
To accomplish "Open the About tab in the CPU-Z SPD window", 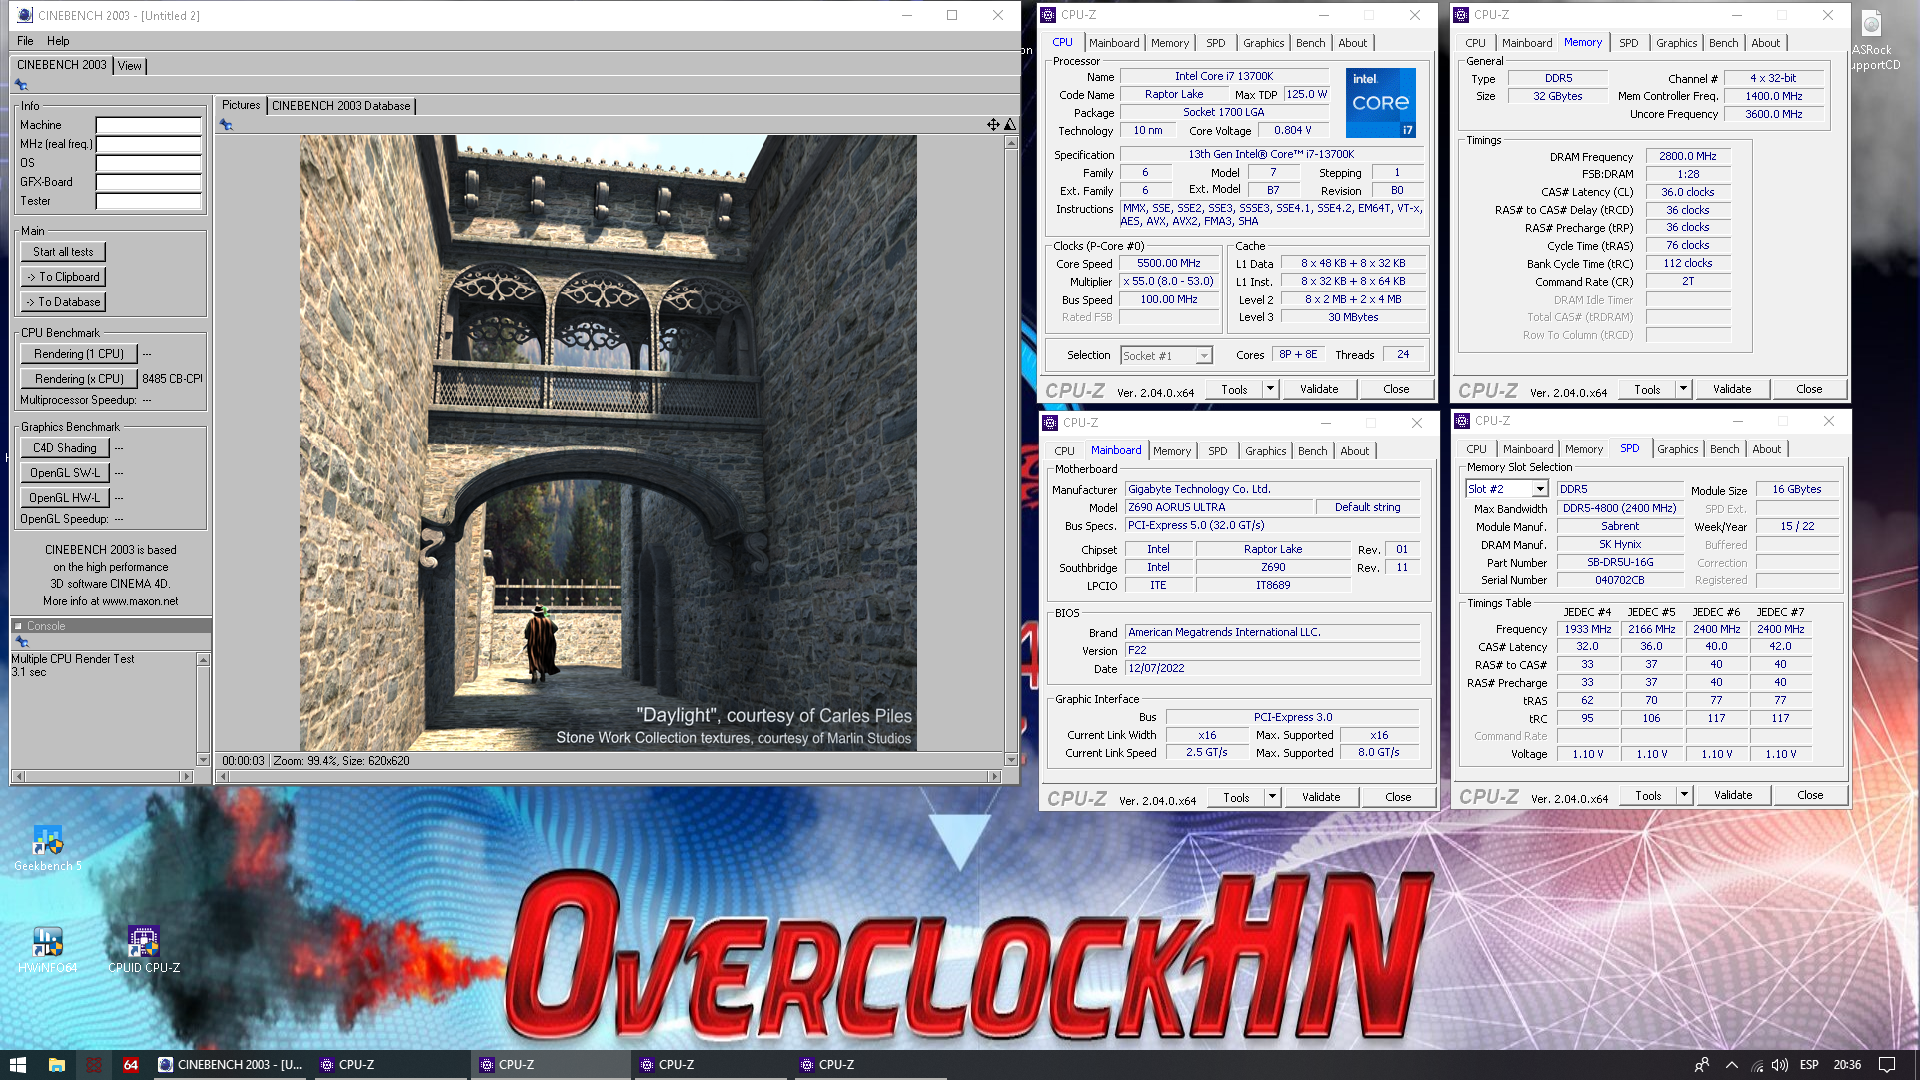I will coord(1766,449).
